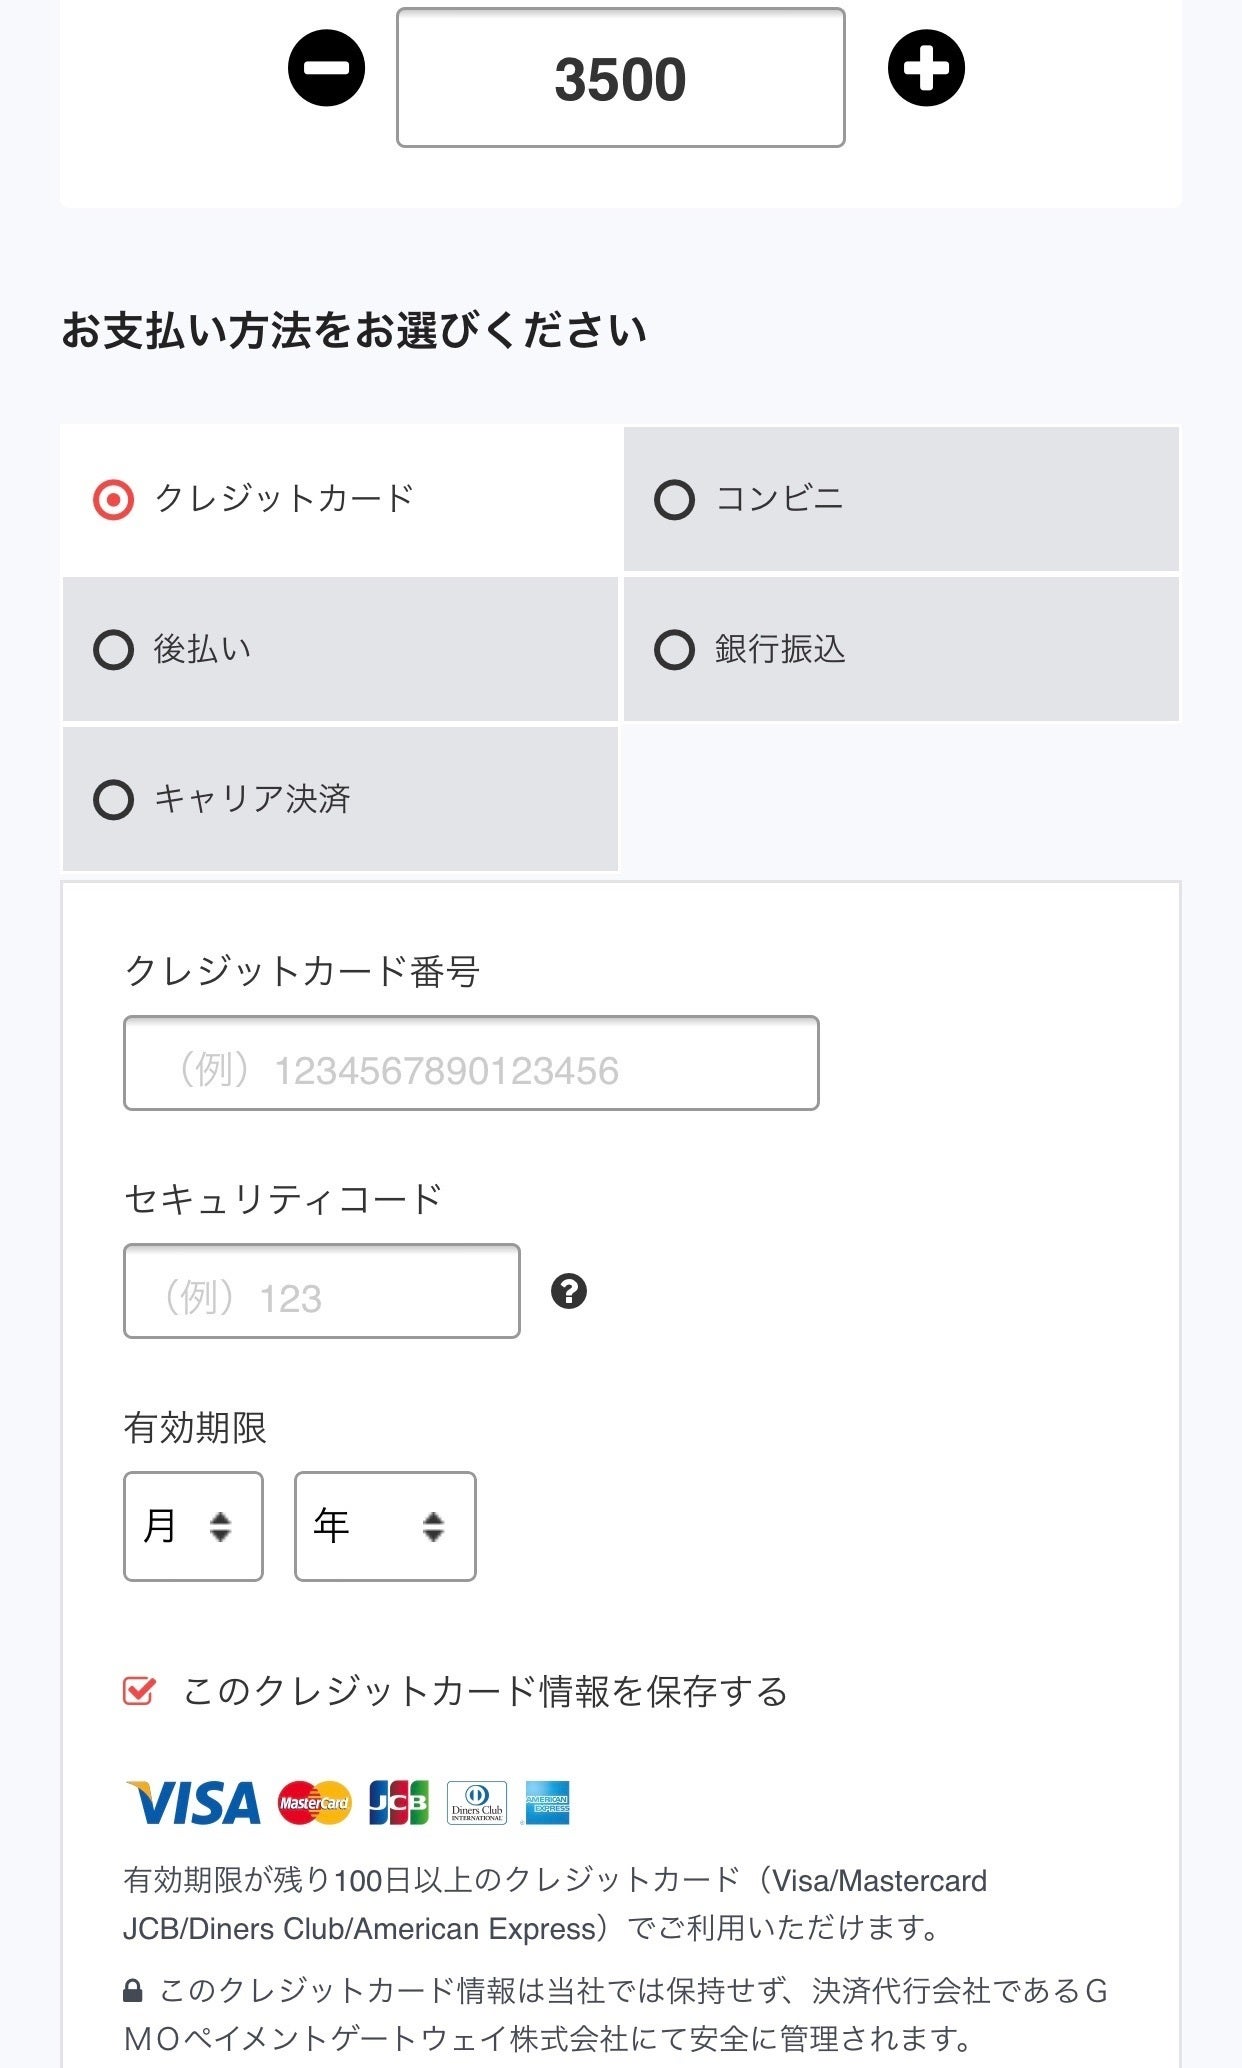
Task: Click the JCB card logo
Action: click(398, 1803)
